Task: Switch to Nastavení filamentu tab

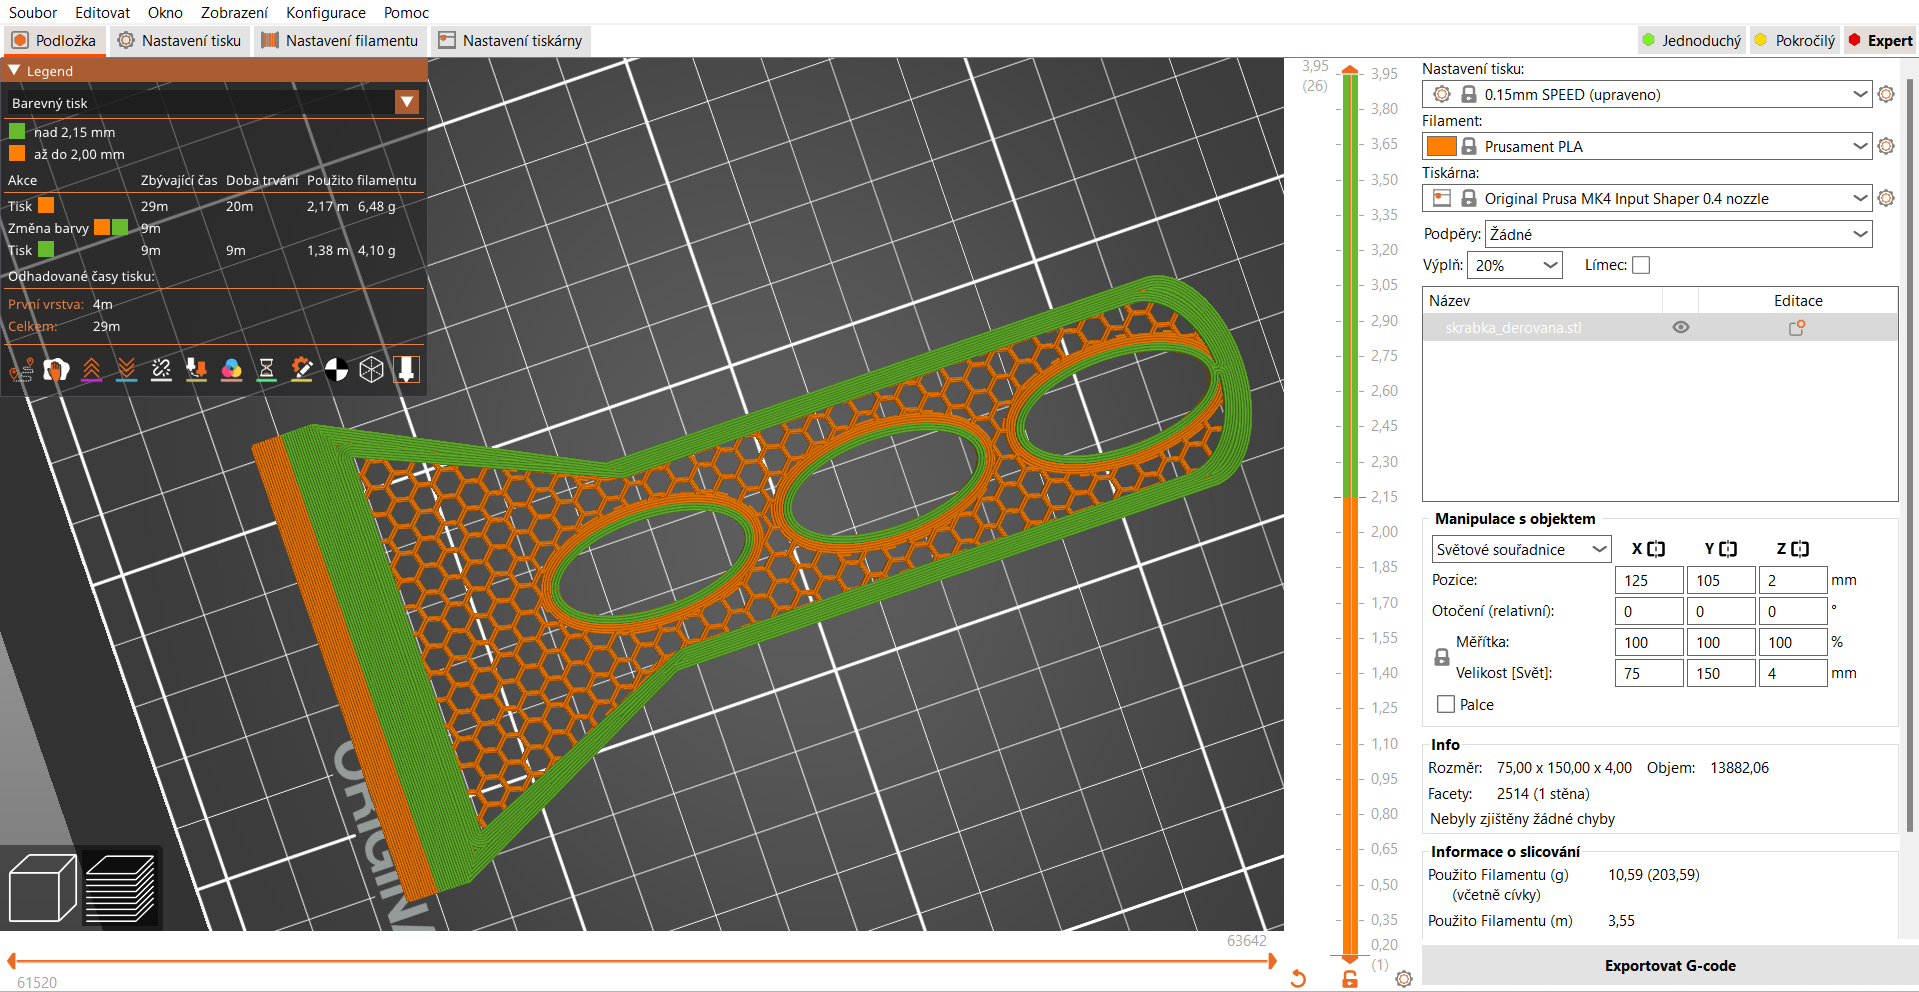Action: [x=340, y=40]
